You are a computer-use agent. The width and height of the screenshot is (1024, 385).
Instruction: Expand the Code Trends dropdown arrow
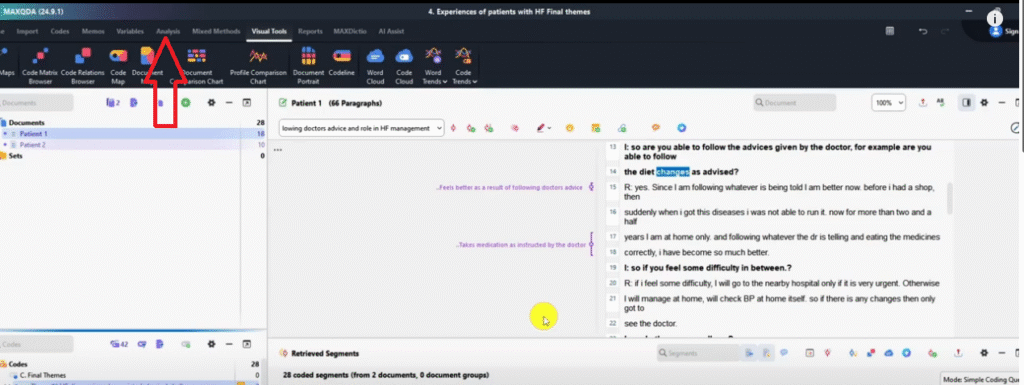tap(474, 82)
